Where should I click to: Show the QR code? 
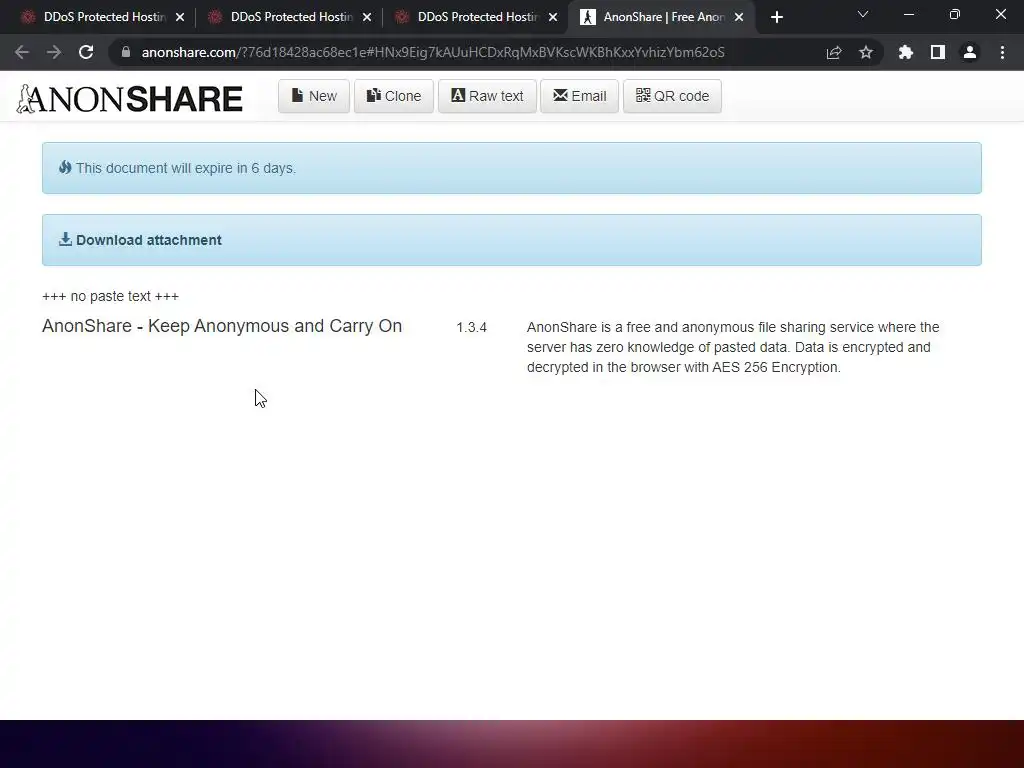coord(672,96)
